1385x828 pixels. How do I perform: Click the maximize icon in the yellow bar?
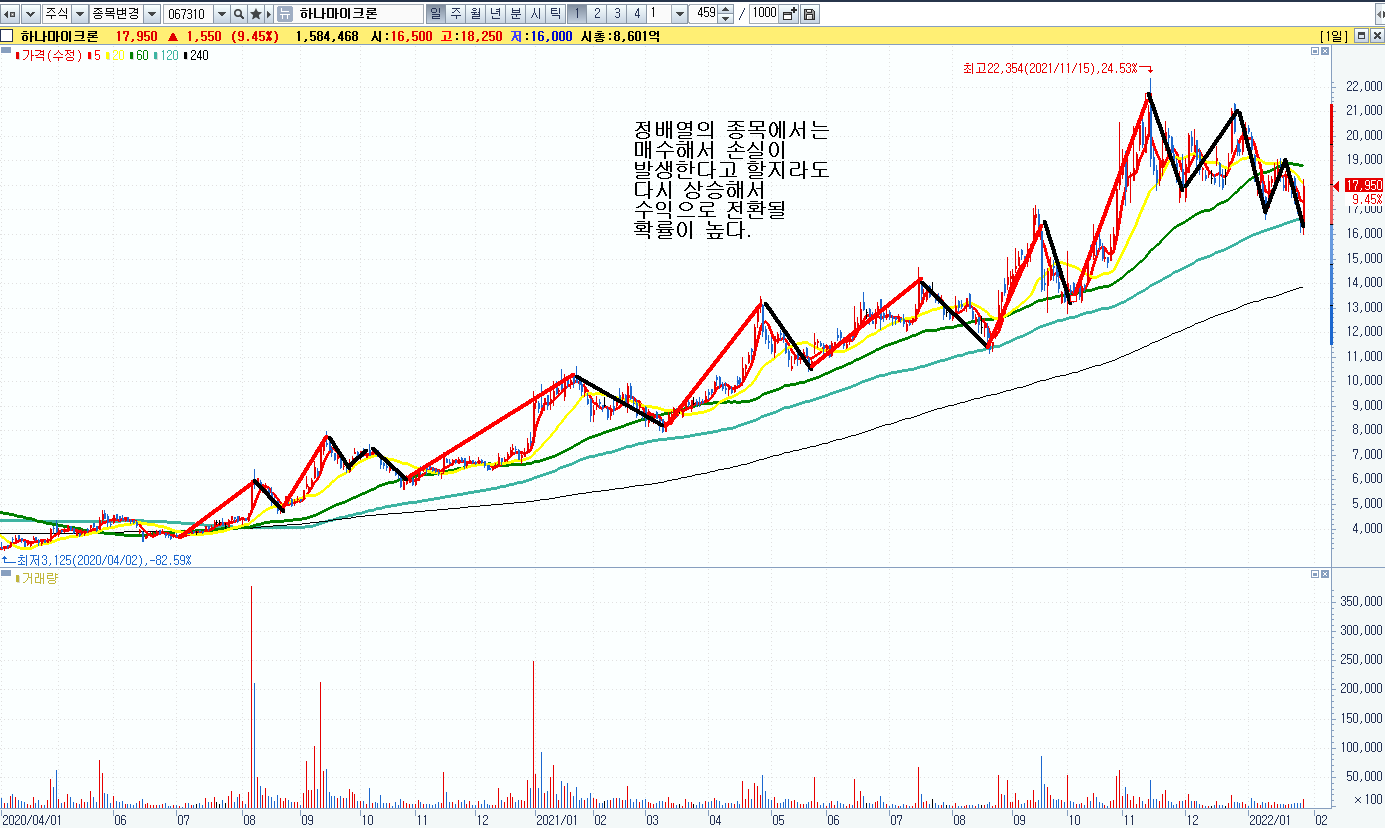pyautogui.click(x=1361, y=36)
